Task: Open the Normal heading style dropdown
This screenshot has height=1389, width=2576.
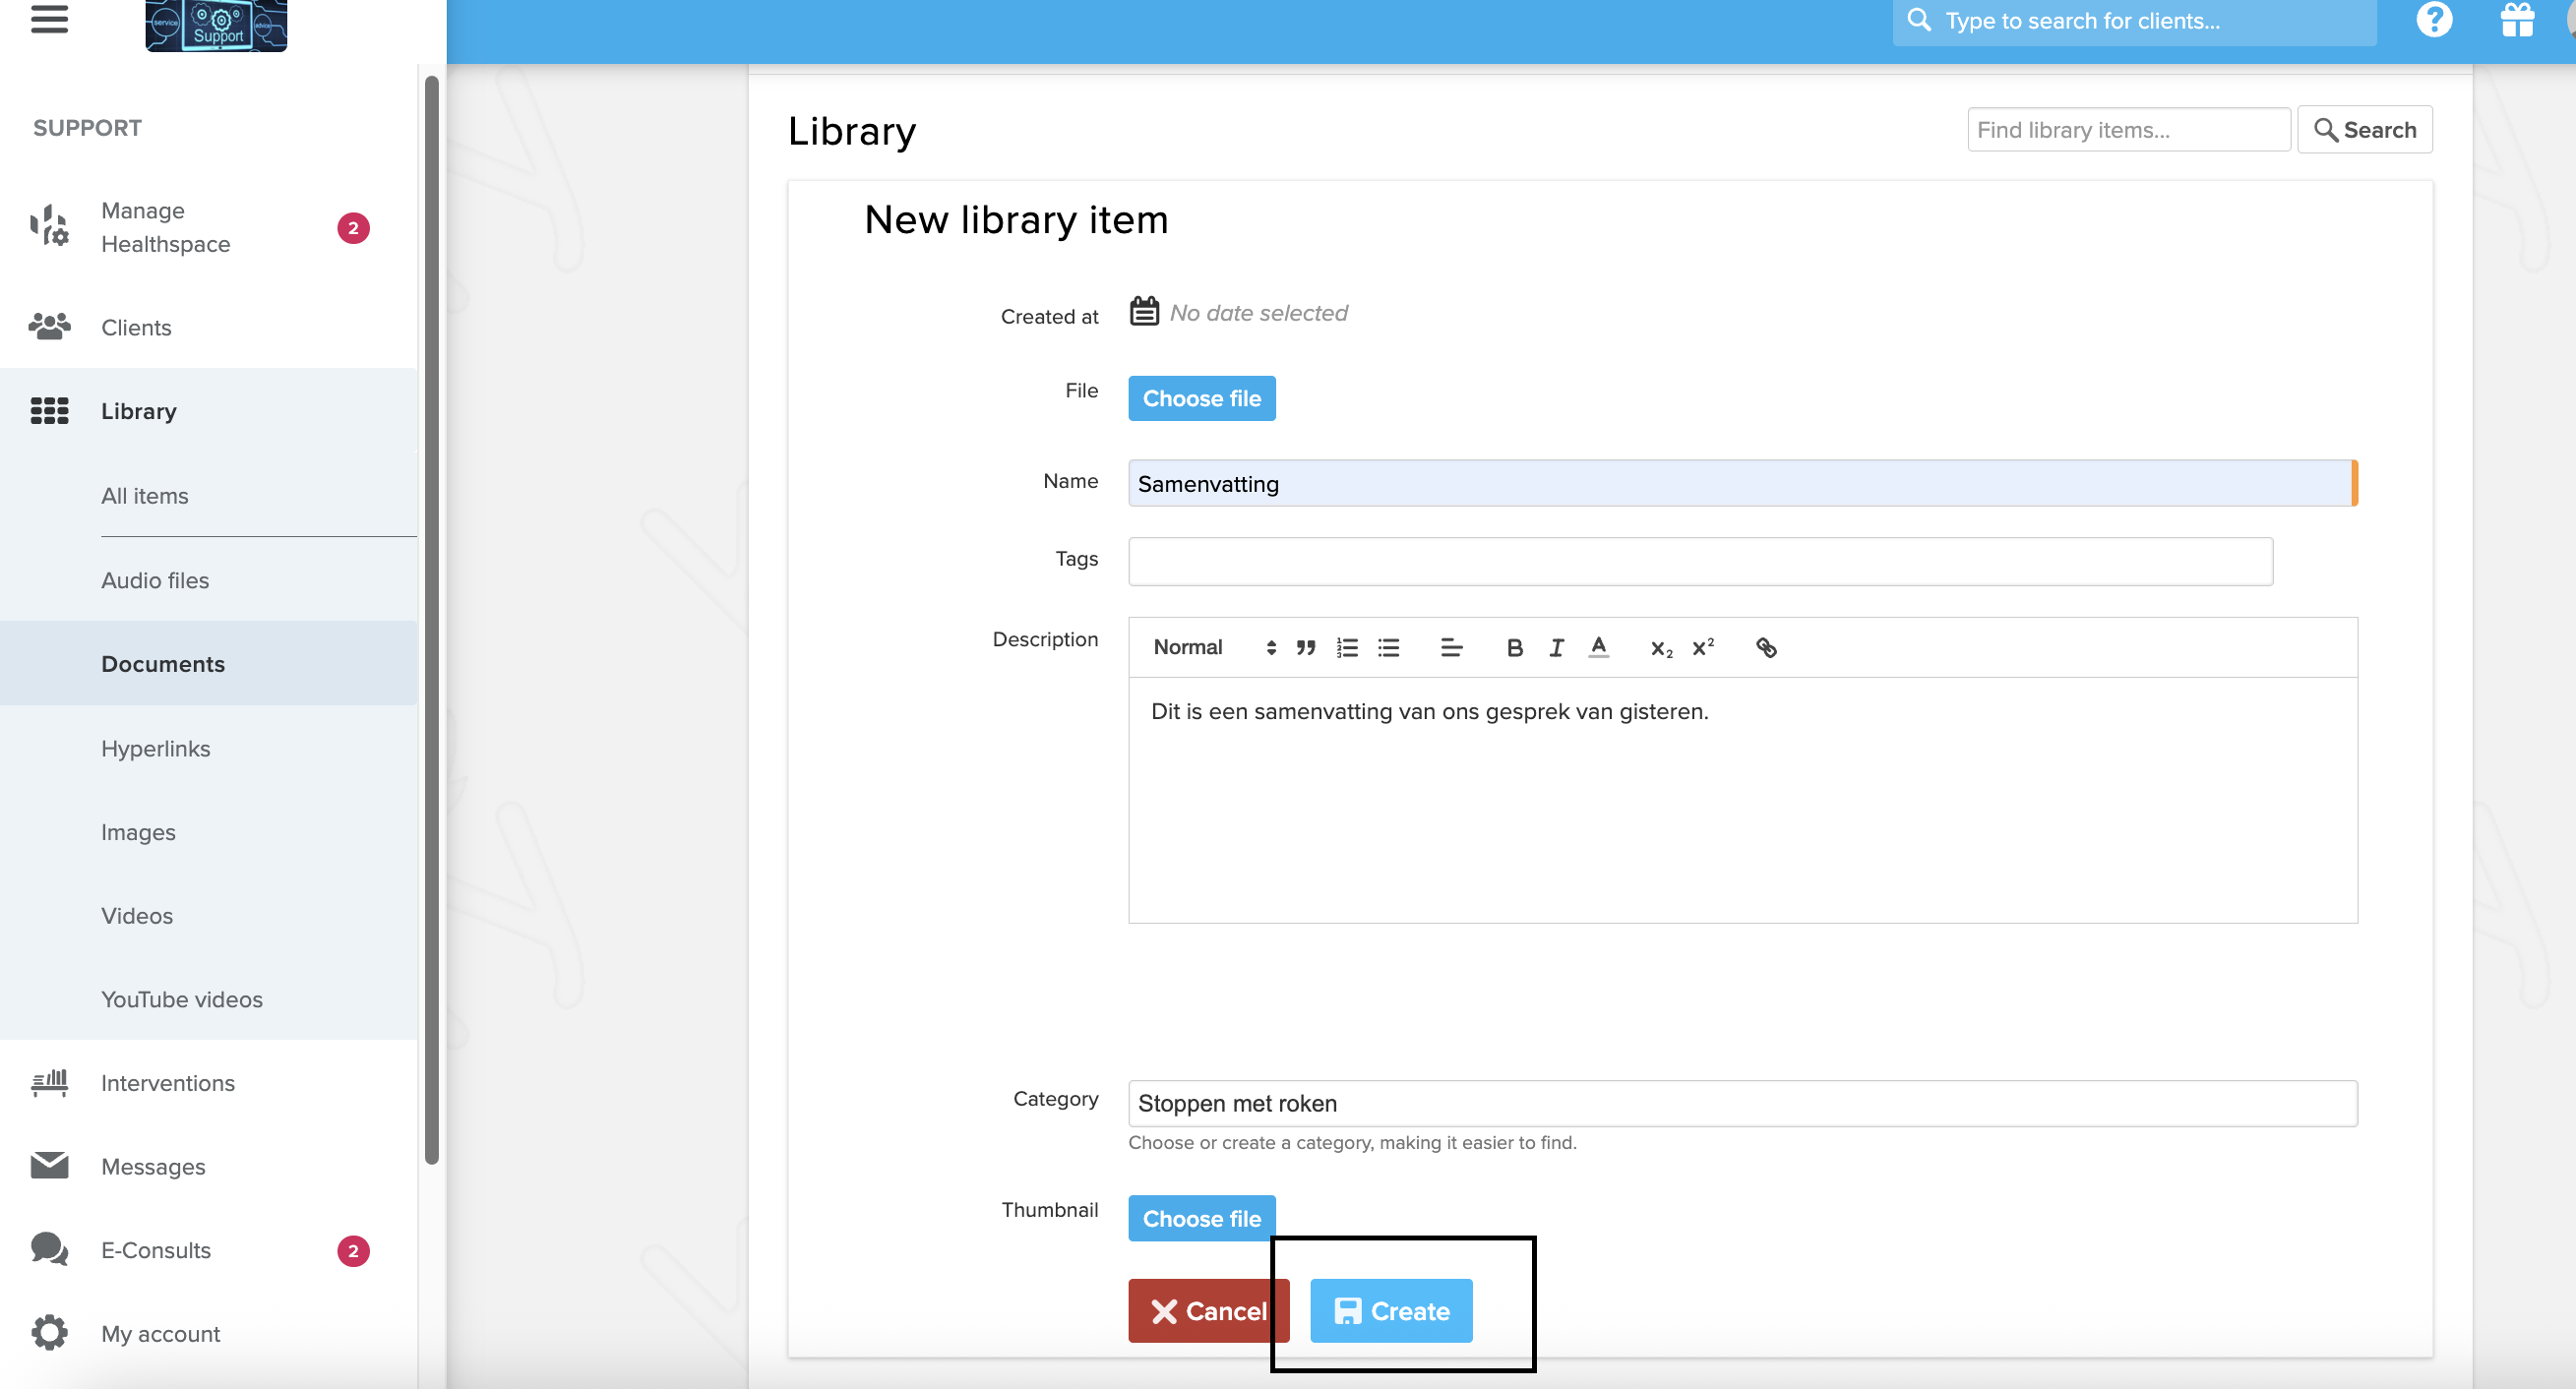Action: pyautogui.click(x=1214, y=647)
